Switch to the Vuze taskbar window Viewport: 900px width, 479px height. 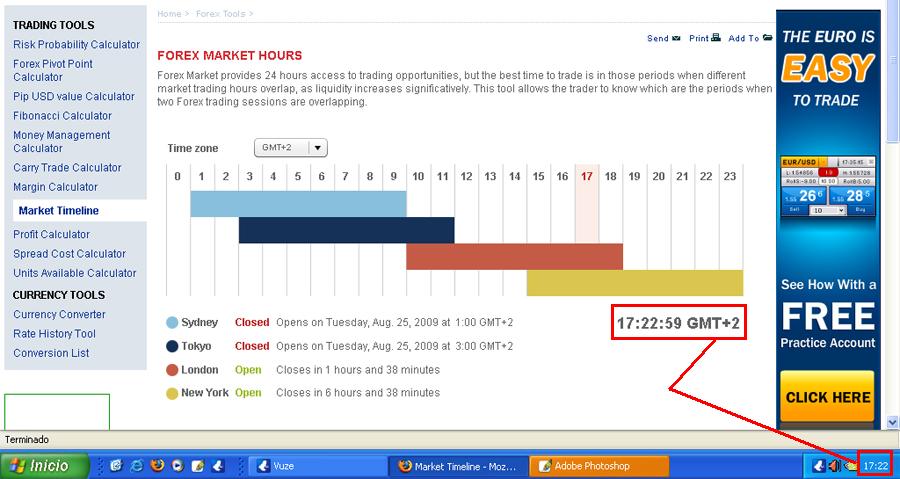pyautogui.click(x=318, y=466)
